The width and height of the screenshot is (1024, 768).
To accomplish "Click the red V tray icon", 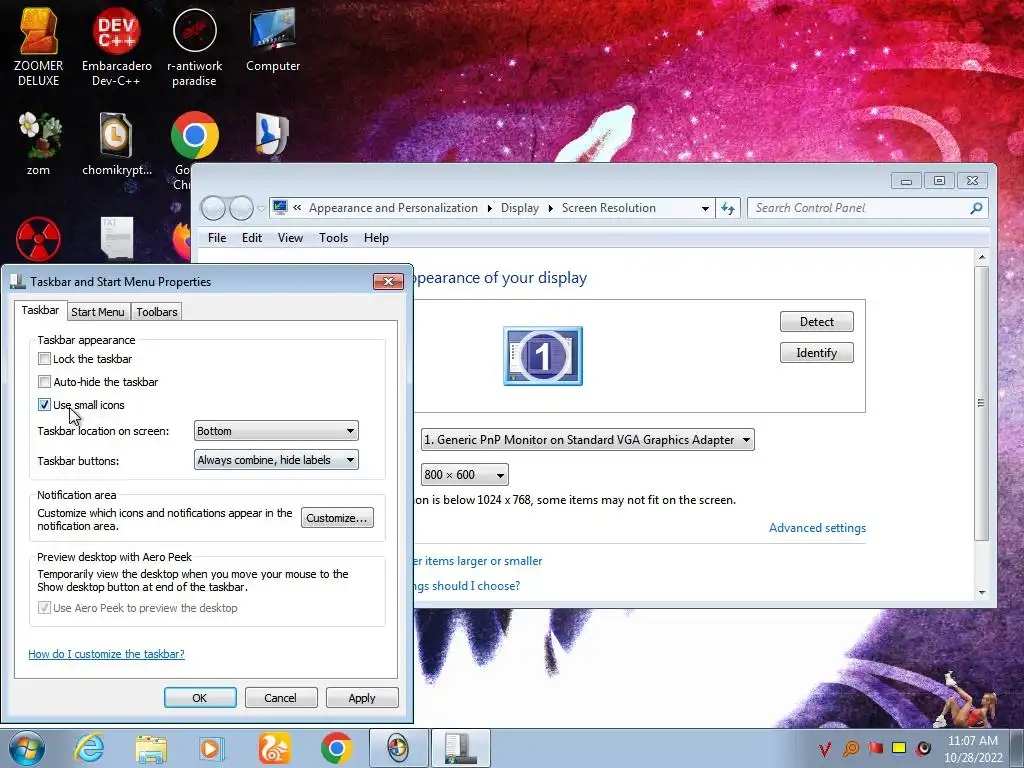I will tap(825, 748).
